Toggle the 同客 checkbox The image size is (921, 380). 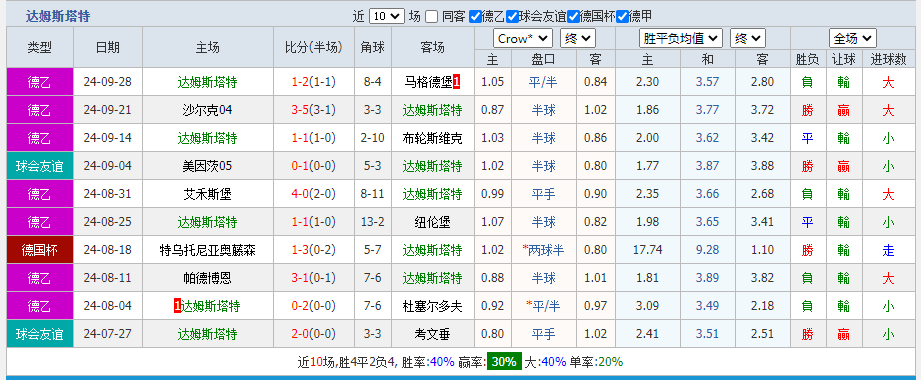click(432, 16)
